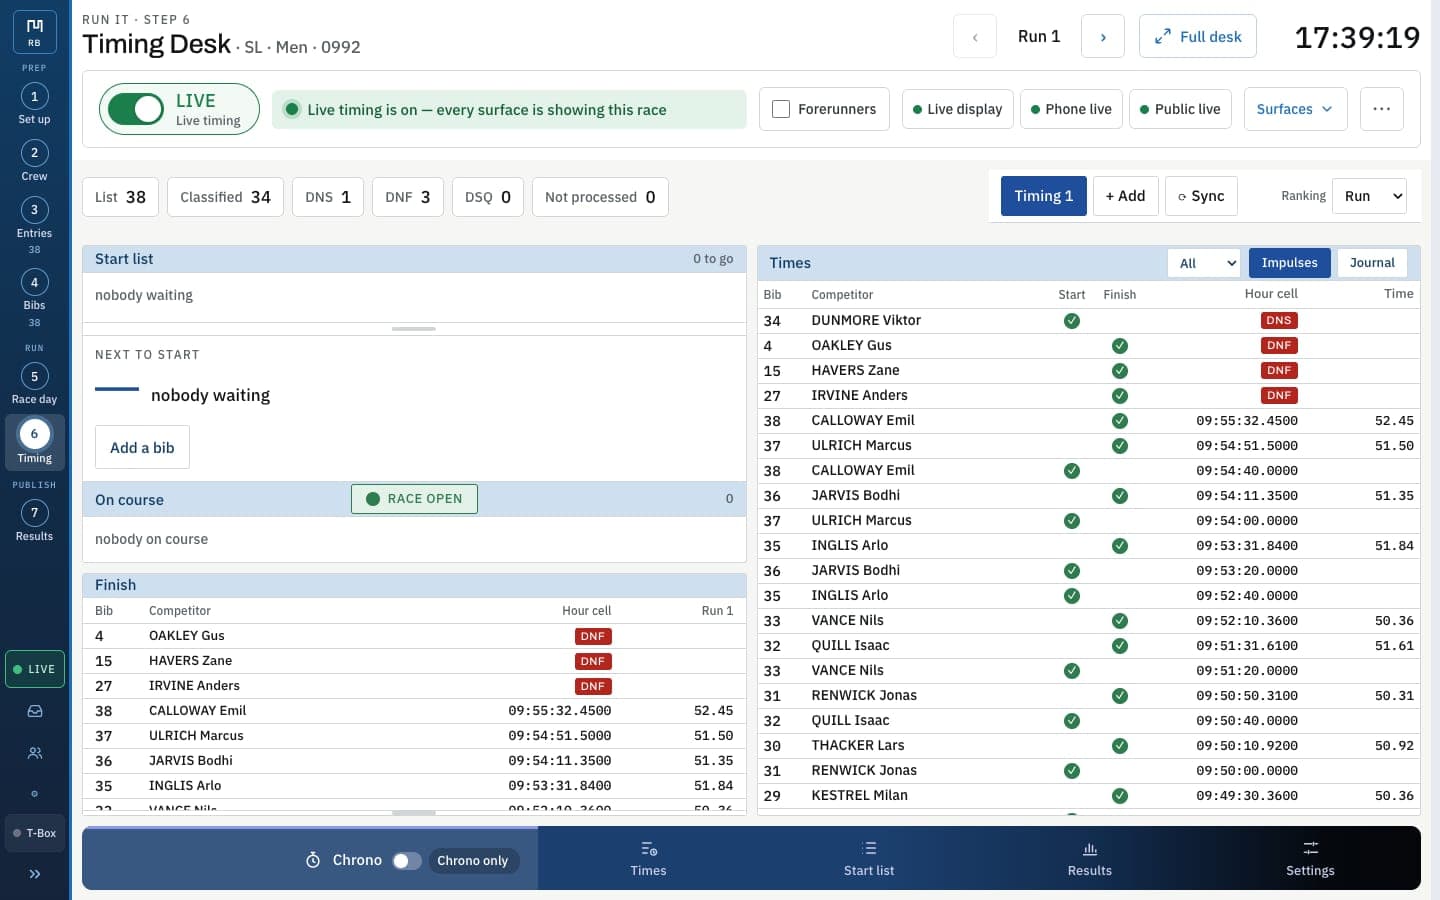
Task: Click the RB app logo
Action: tap(35, 32)
